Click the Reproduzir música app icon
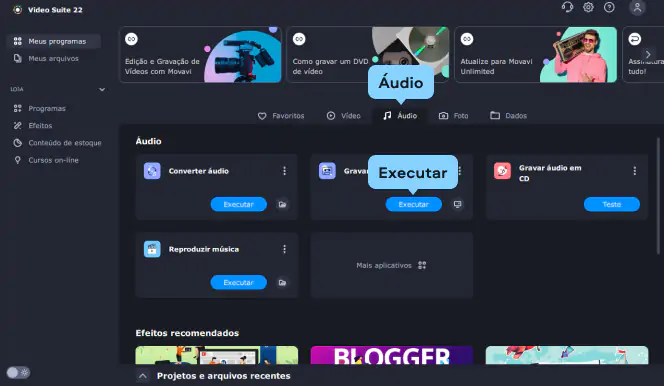Image resolution: width=664 pixels, height=386 pixels. pyautogui.click(x=152, y=249)
